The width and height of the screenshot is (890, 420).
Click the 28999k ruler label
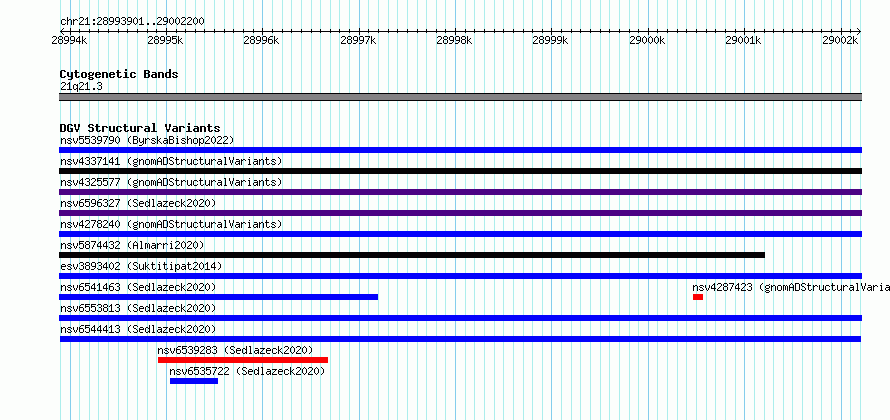coord(551,41)
